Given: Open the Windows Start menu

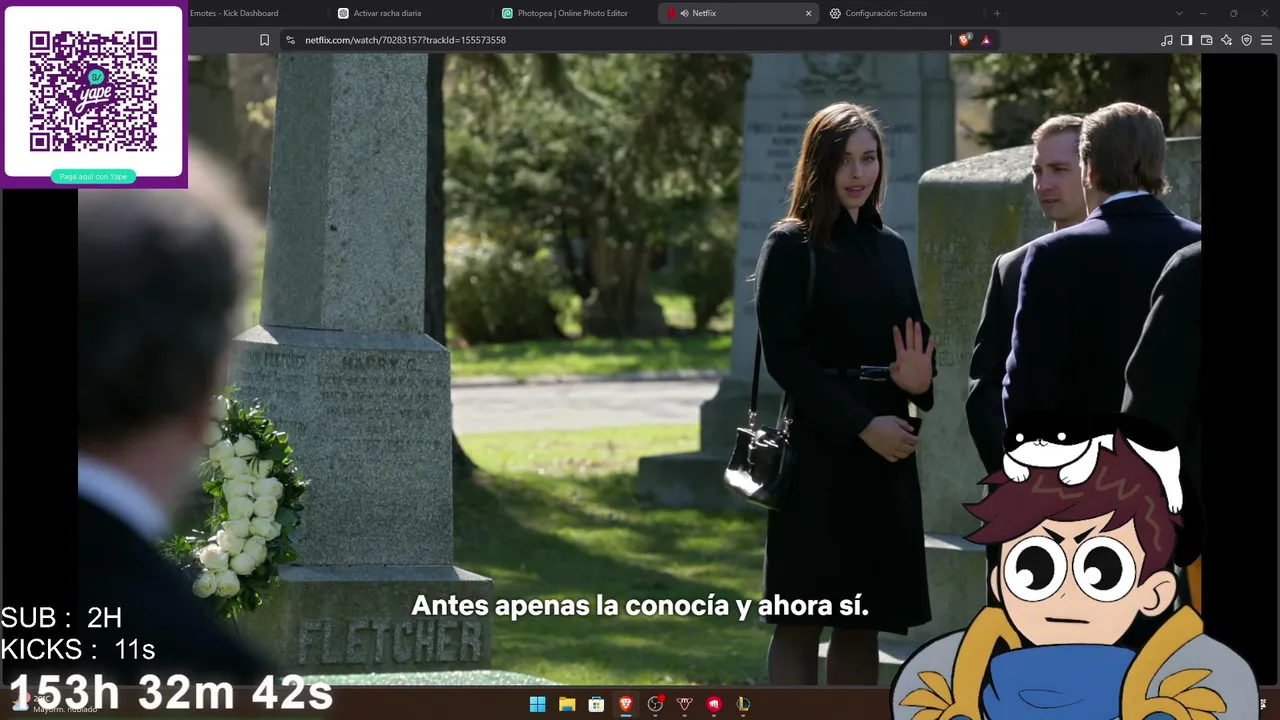Looking at the screenshot, I should tap(537, 704).
